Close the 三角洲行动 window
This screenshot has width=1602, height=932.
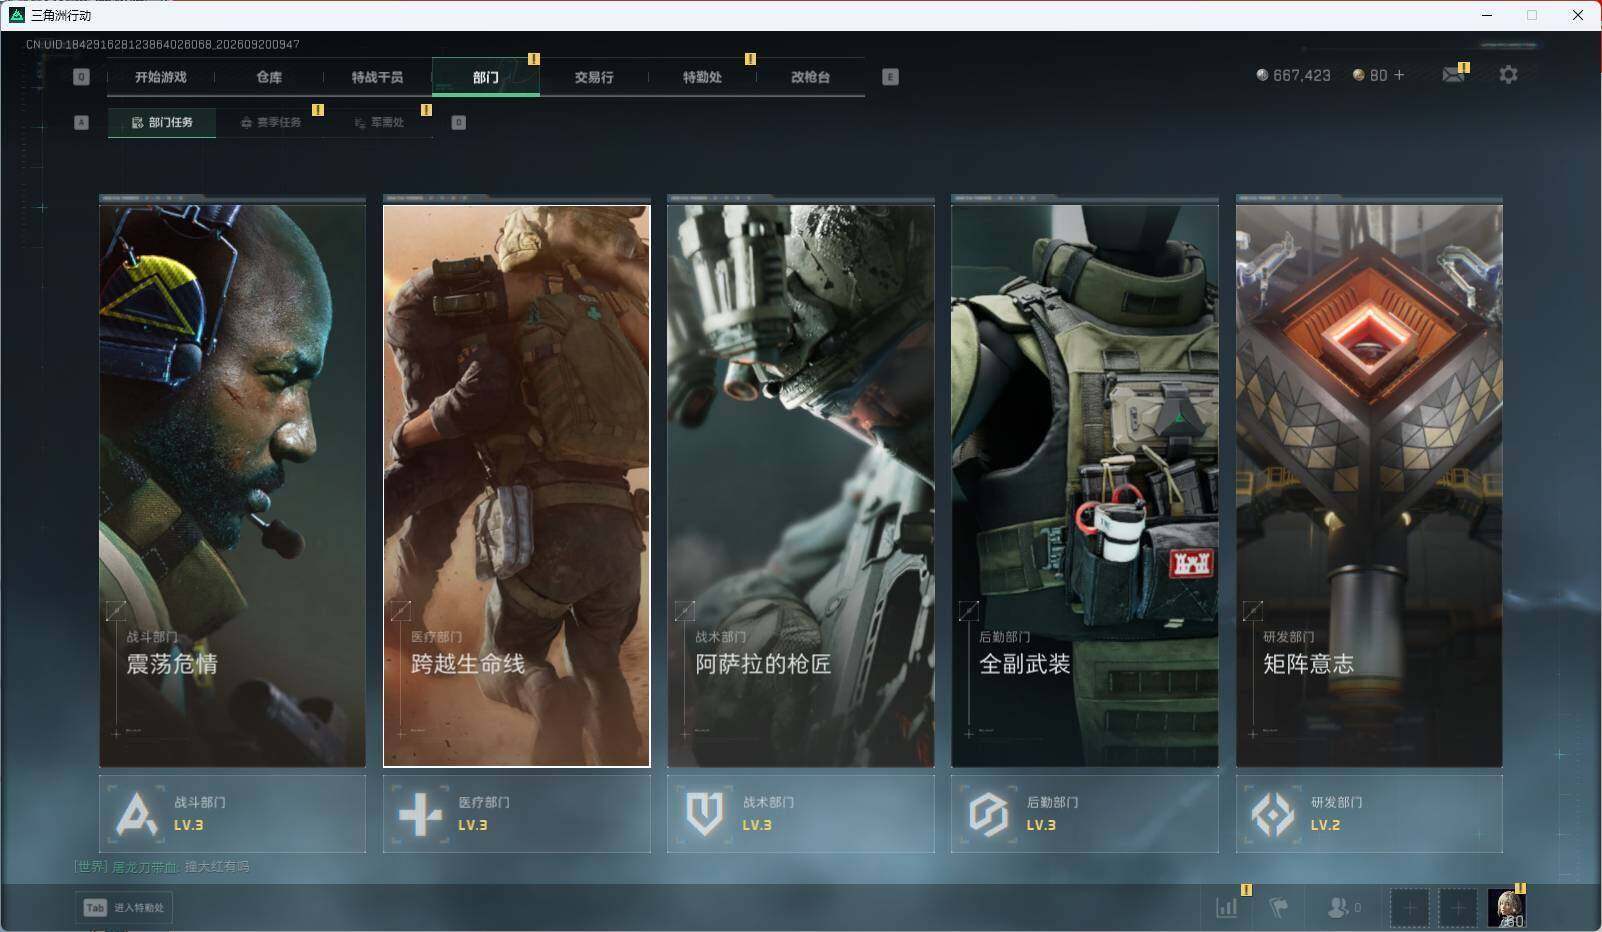coord(1578,15)
